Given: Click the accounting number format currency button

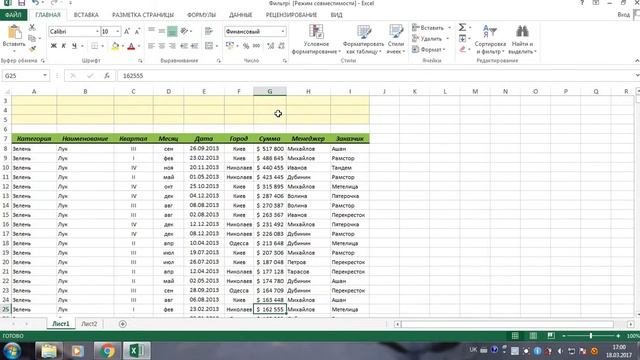Looking at the screenshot, I should click(x=230, y=46).
